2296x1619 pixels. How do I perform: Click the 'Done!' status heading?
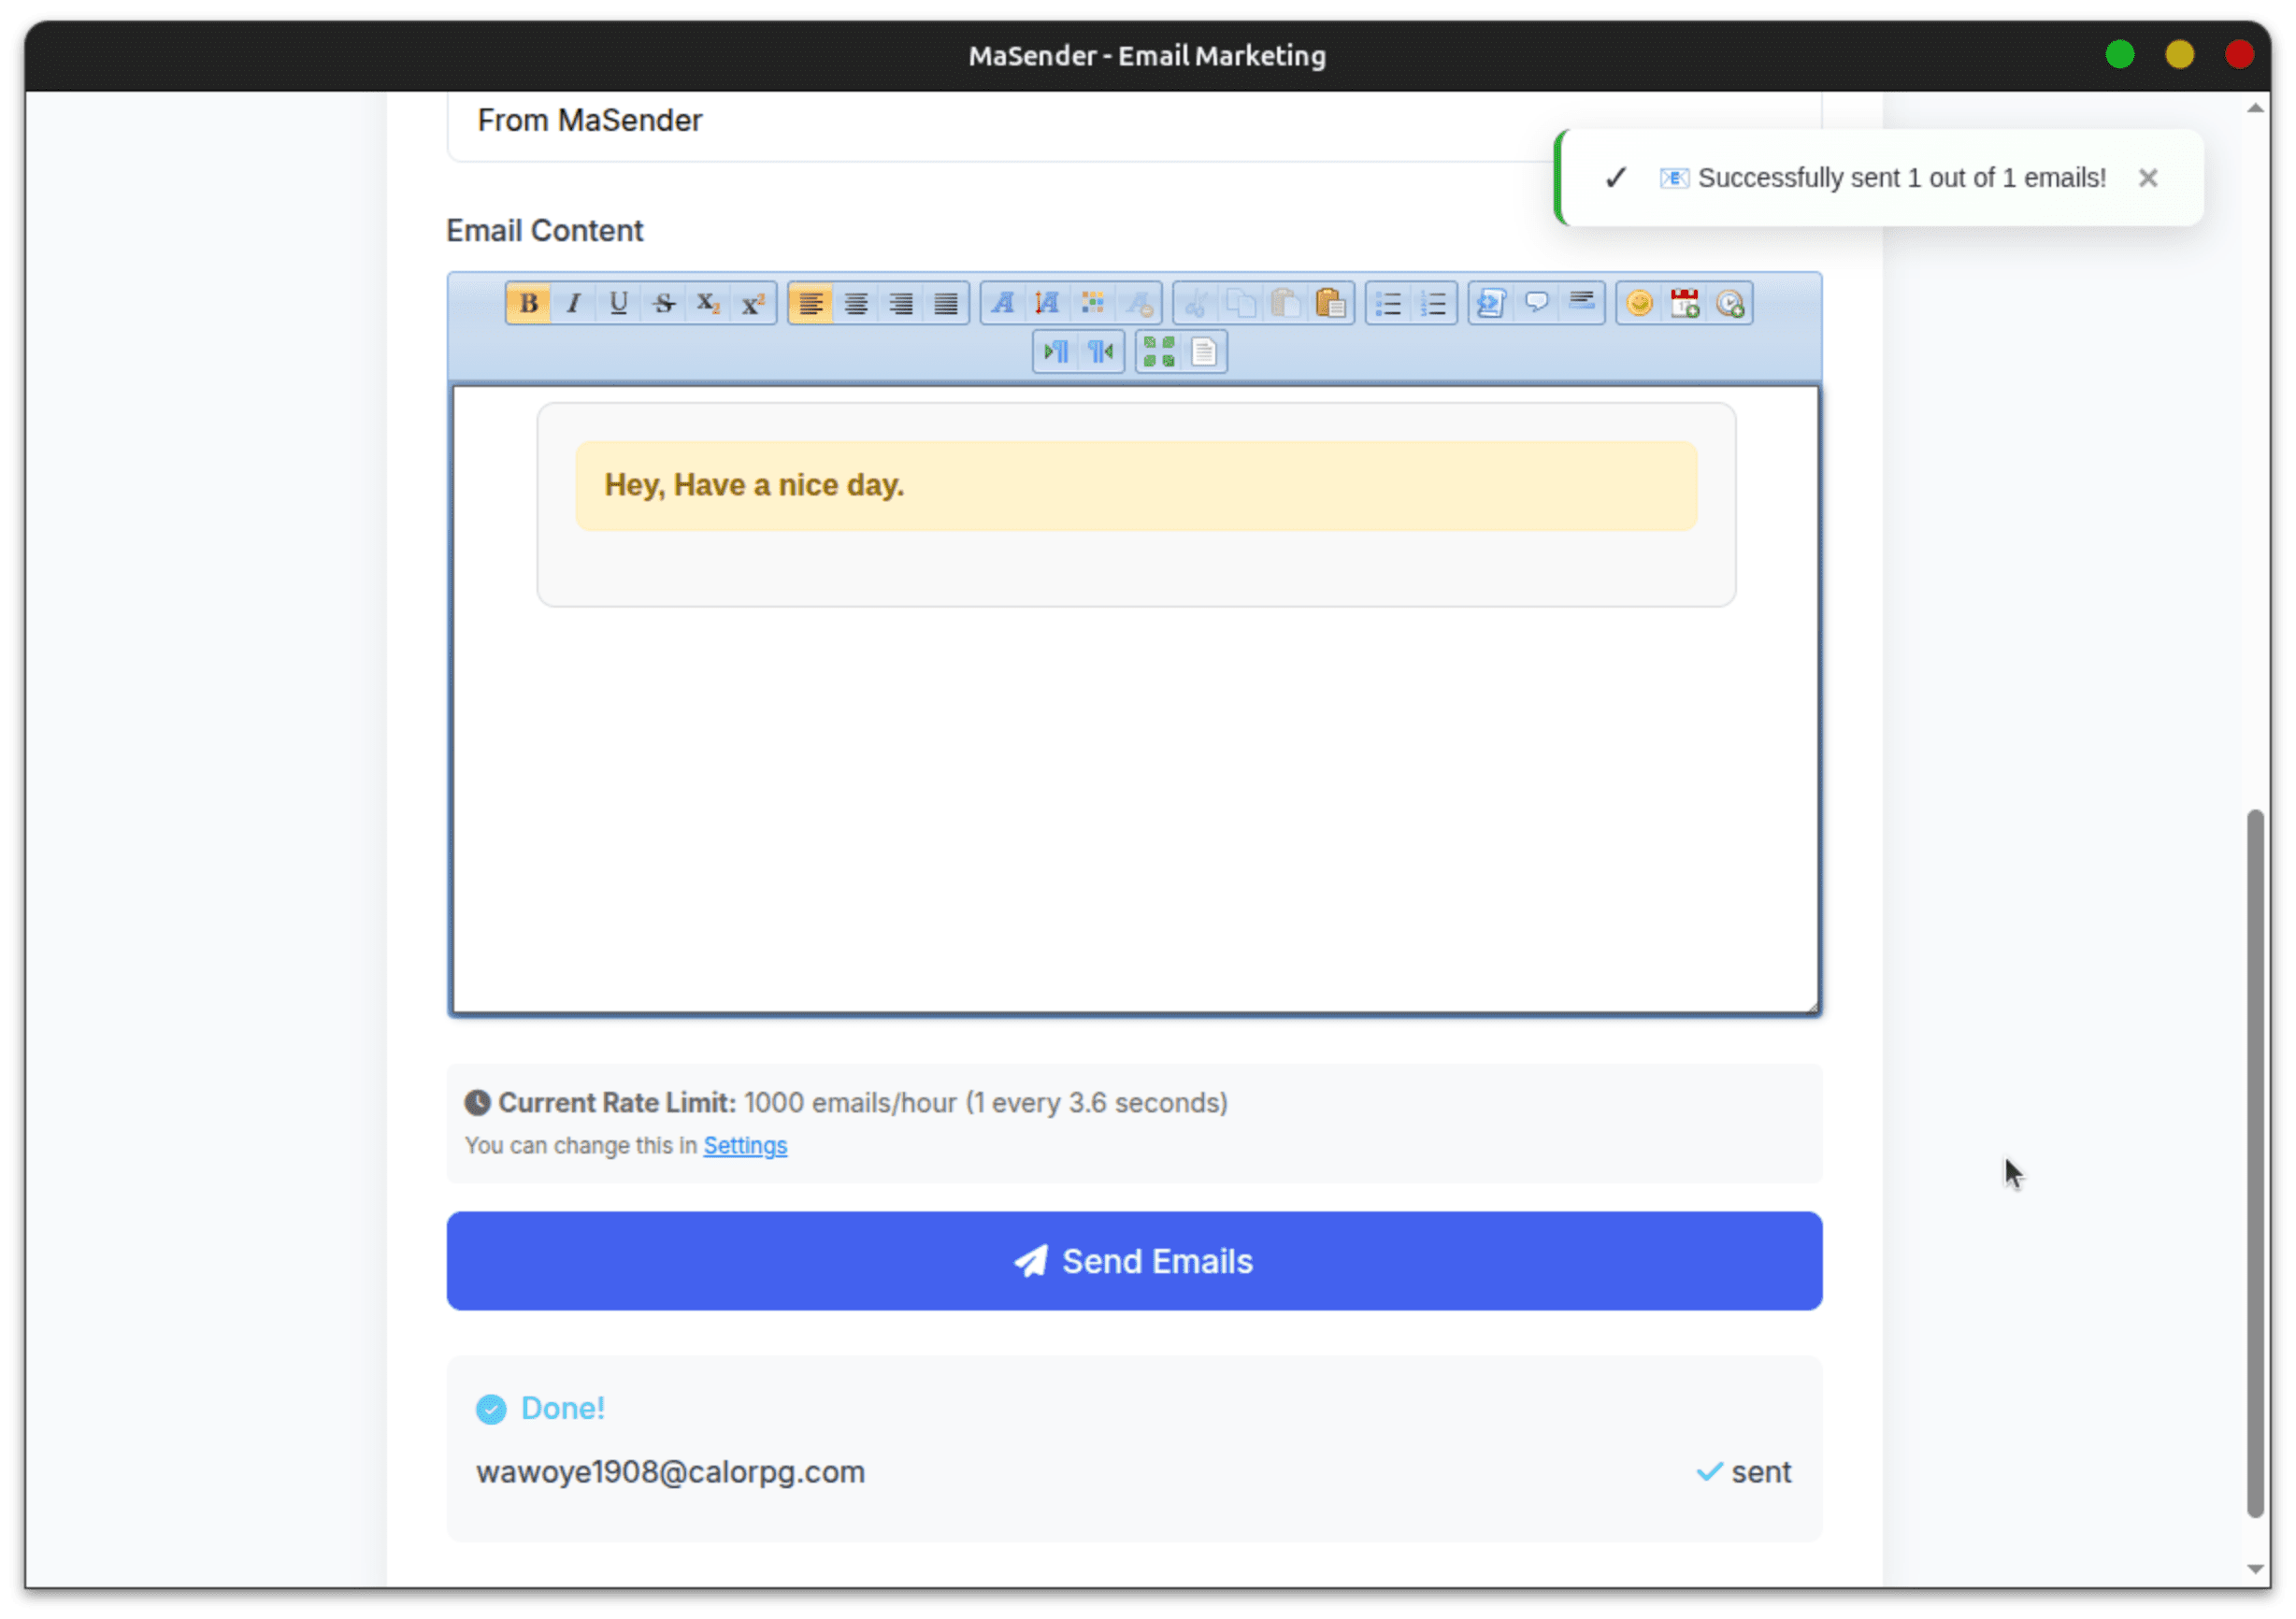[x=563, y=1409]
